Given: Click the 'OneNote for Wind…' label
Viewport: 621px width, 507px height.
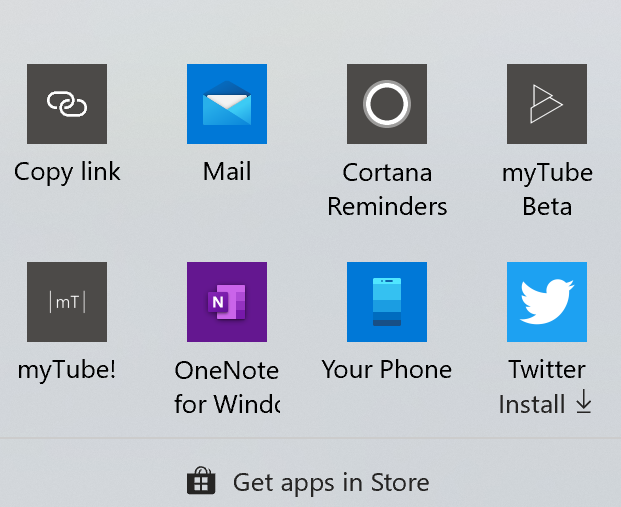Looking at the screenshot, I should pyautogui.click(x=227, y=387).
